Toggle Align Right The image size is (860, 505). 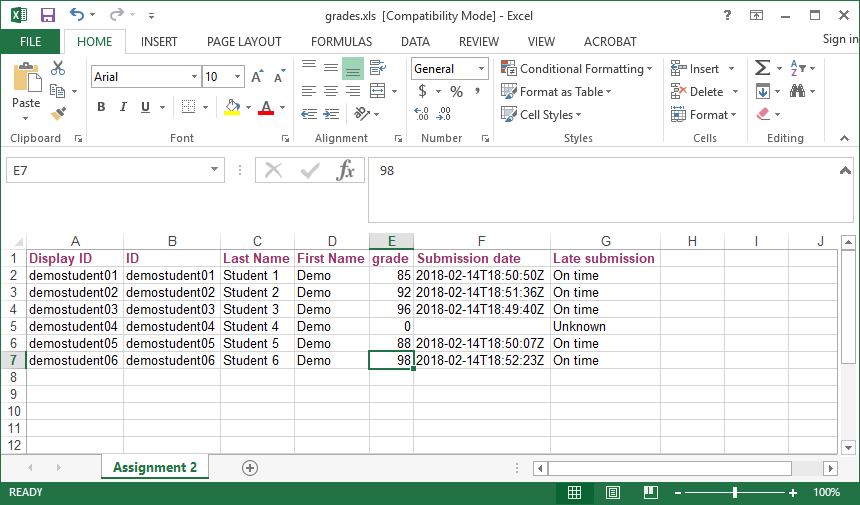[x=353, y=91]
